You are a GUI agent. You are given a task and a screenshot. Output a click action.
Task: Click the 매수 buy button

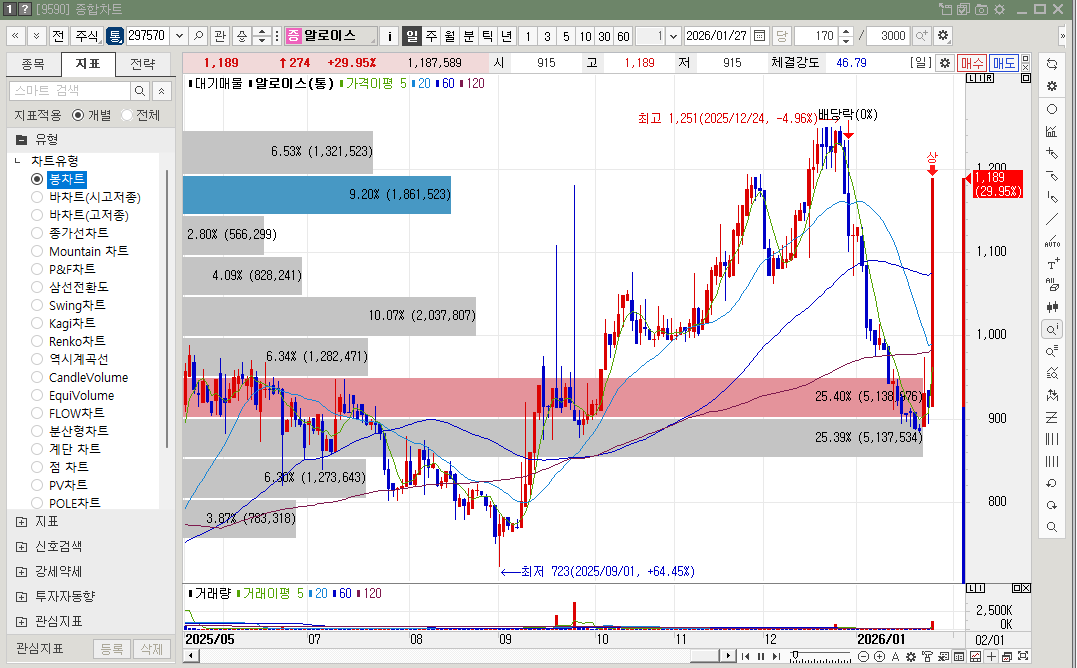[x=972, y=62]
